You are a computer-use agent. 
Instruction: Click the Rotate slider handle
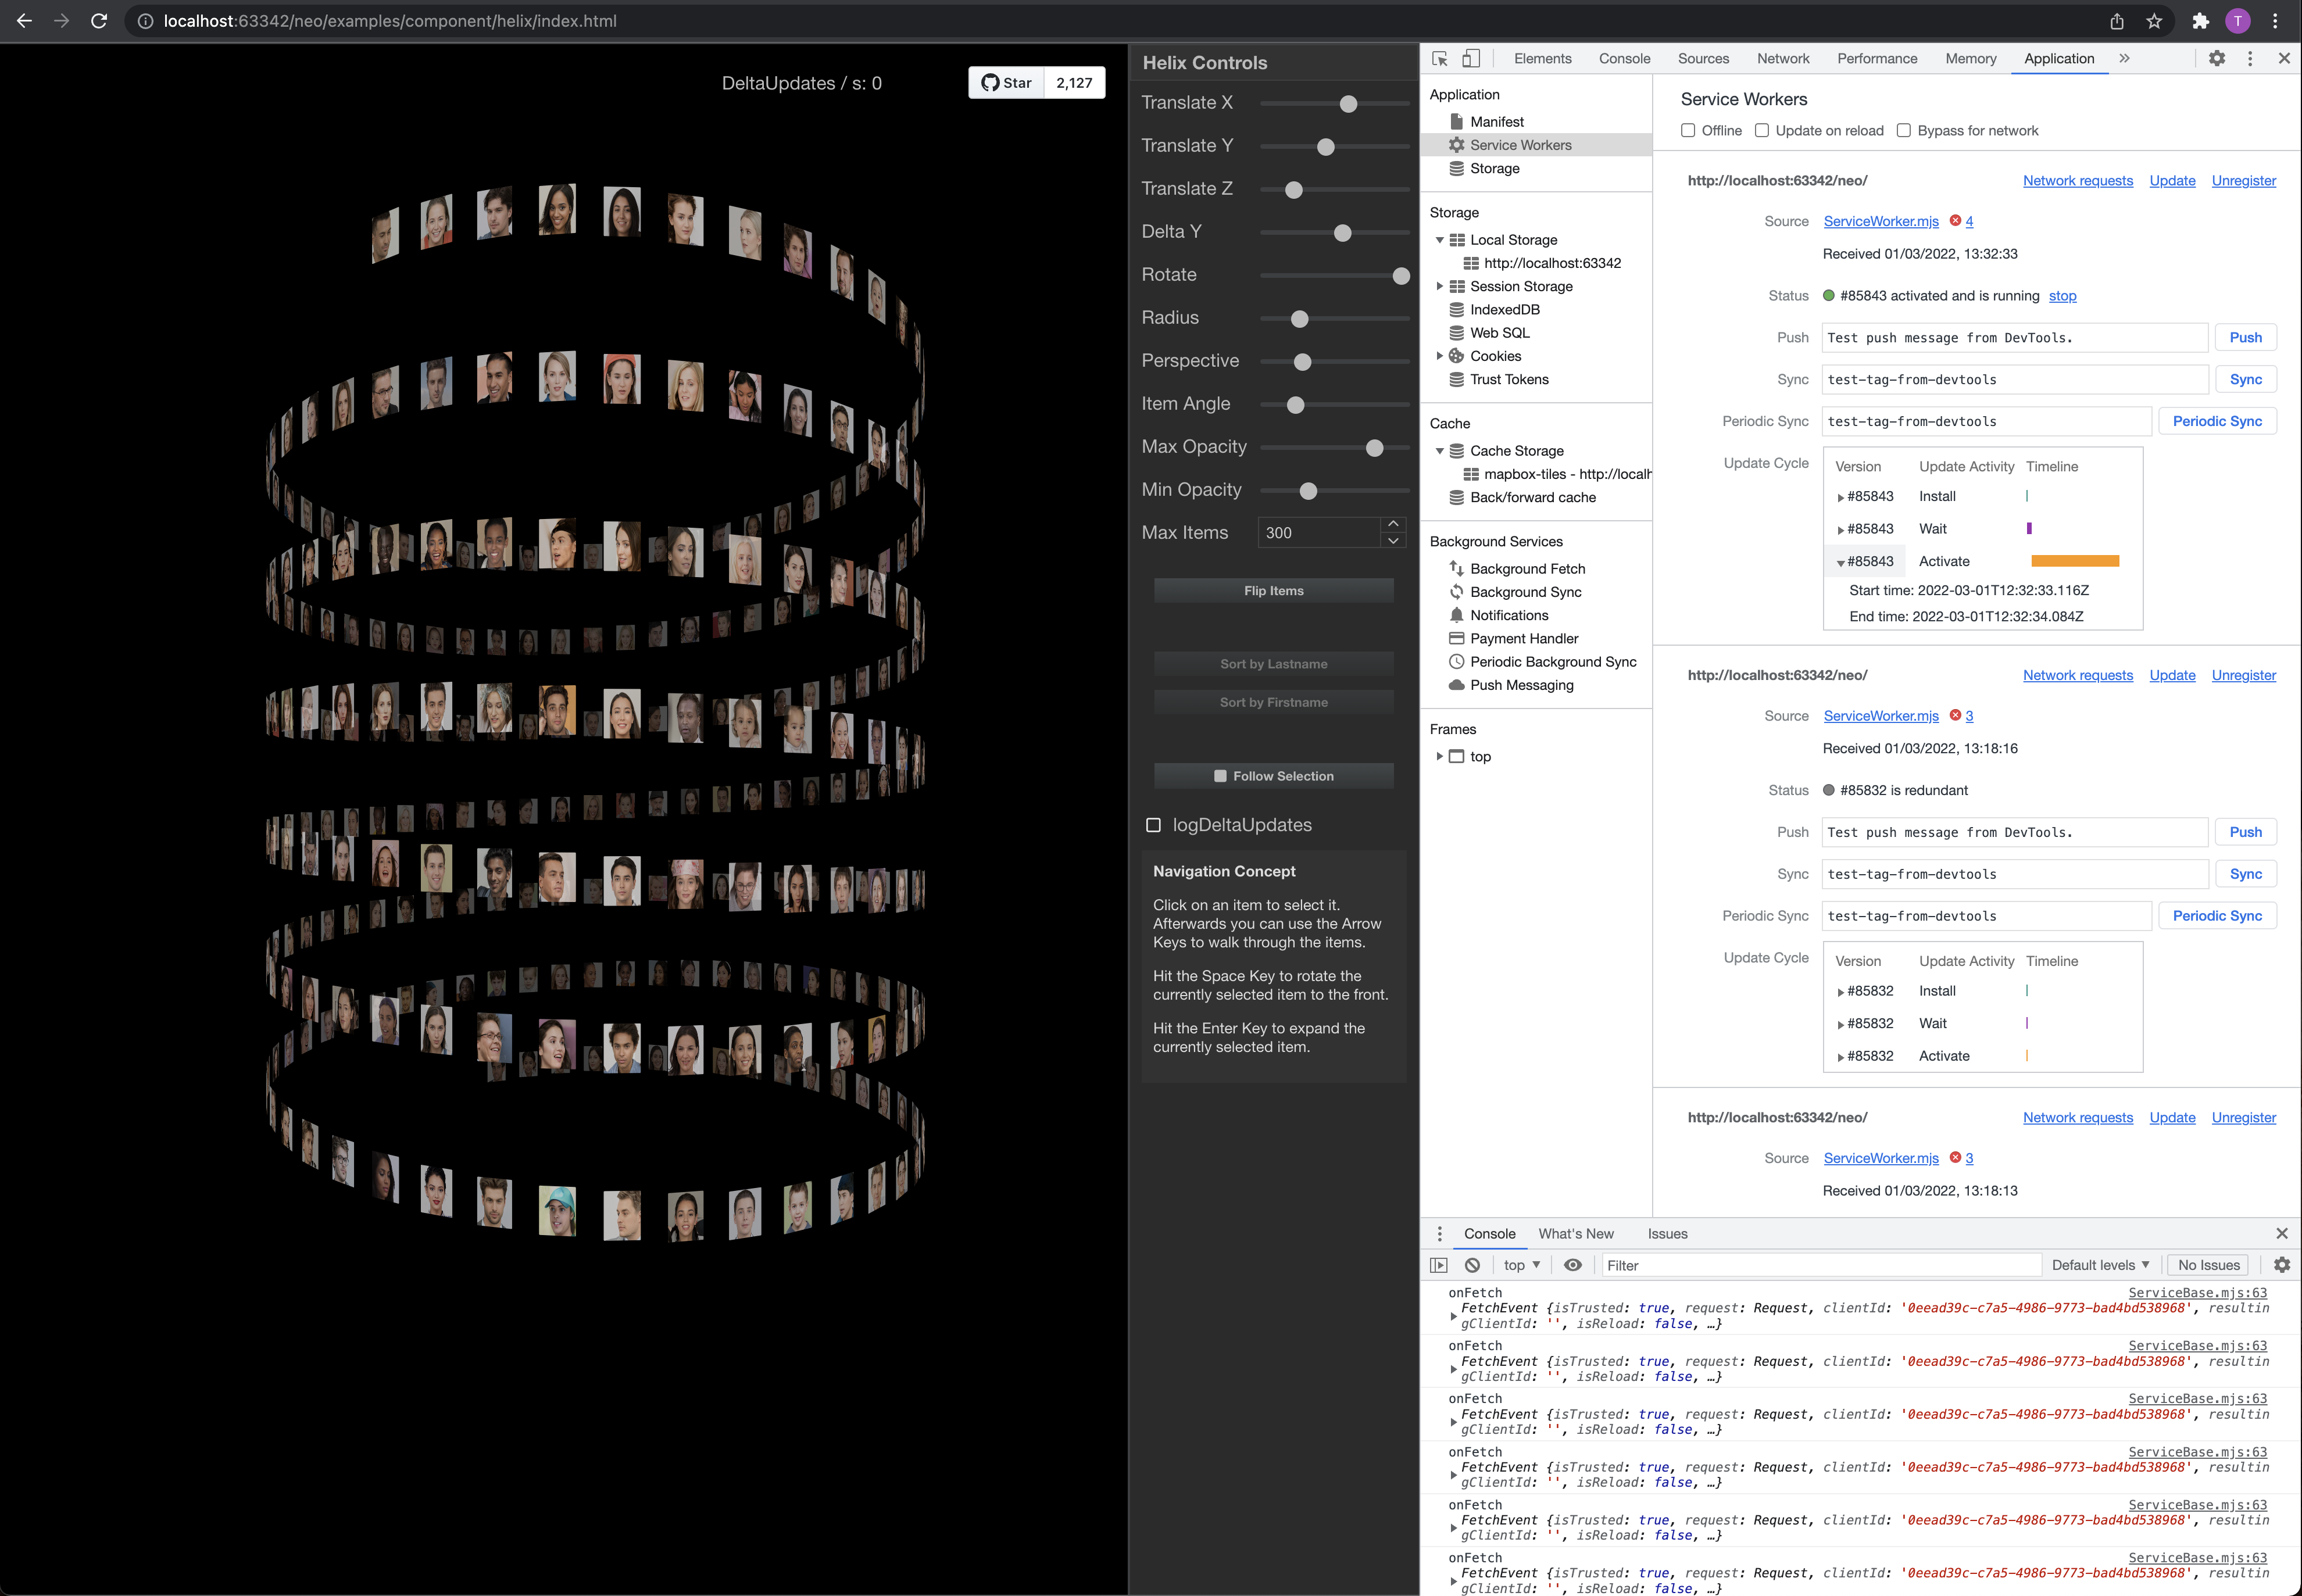pyautogui.click(x=1401, y=276)
